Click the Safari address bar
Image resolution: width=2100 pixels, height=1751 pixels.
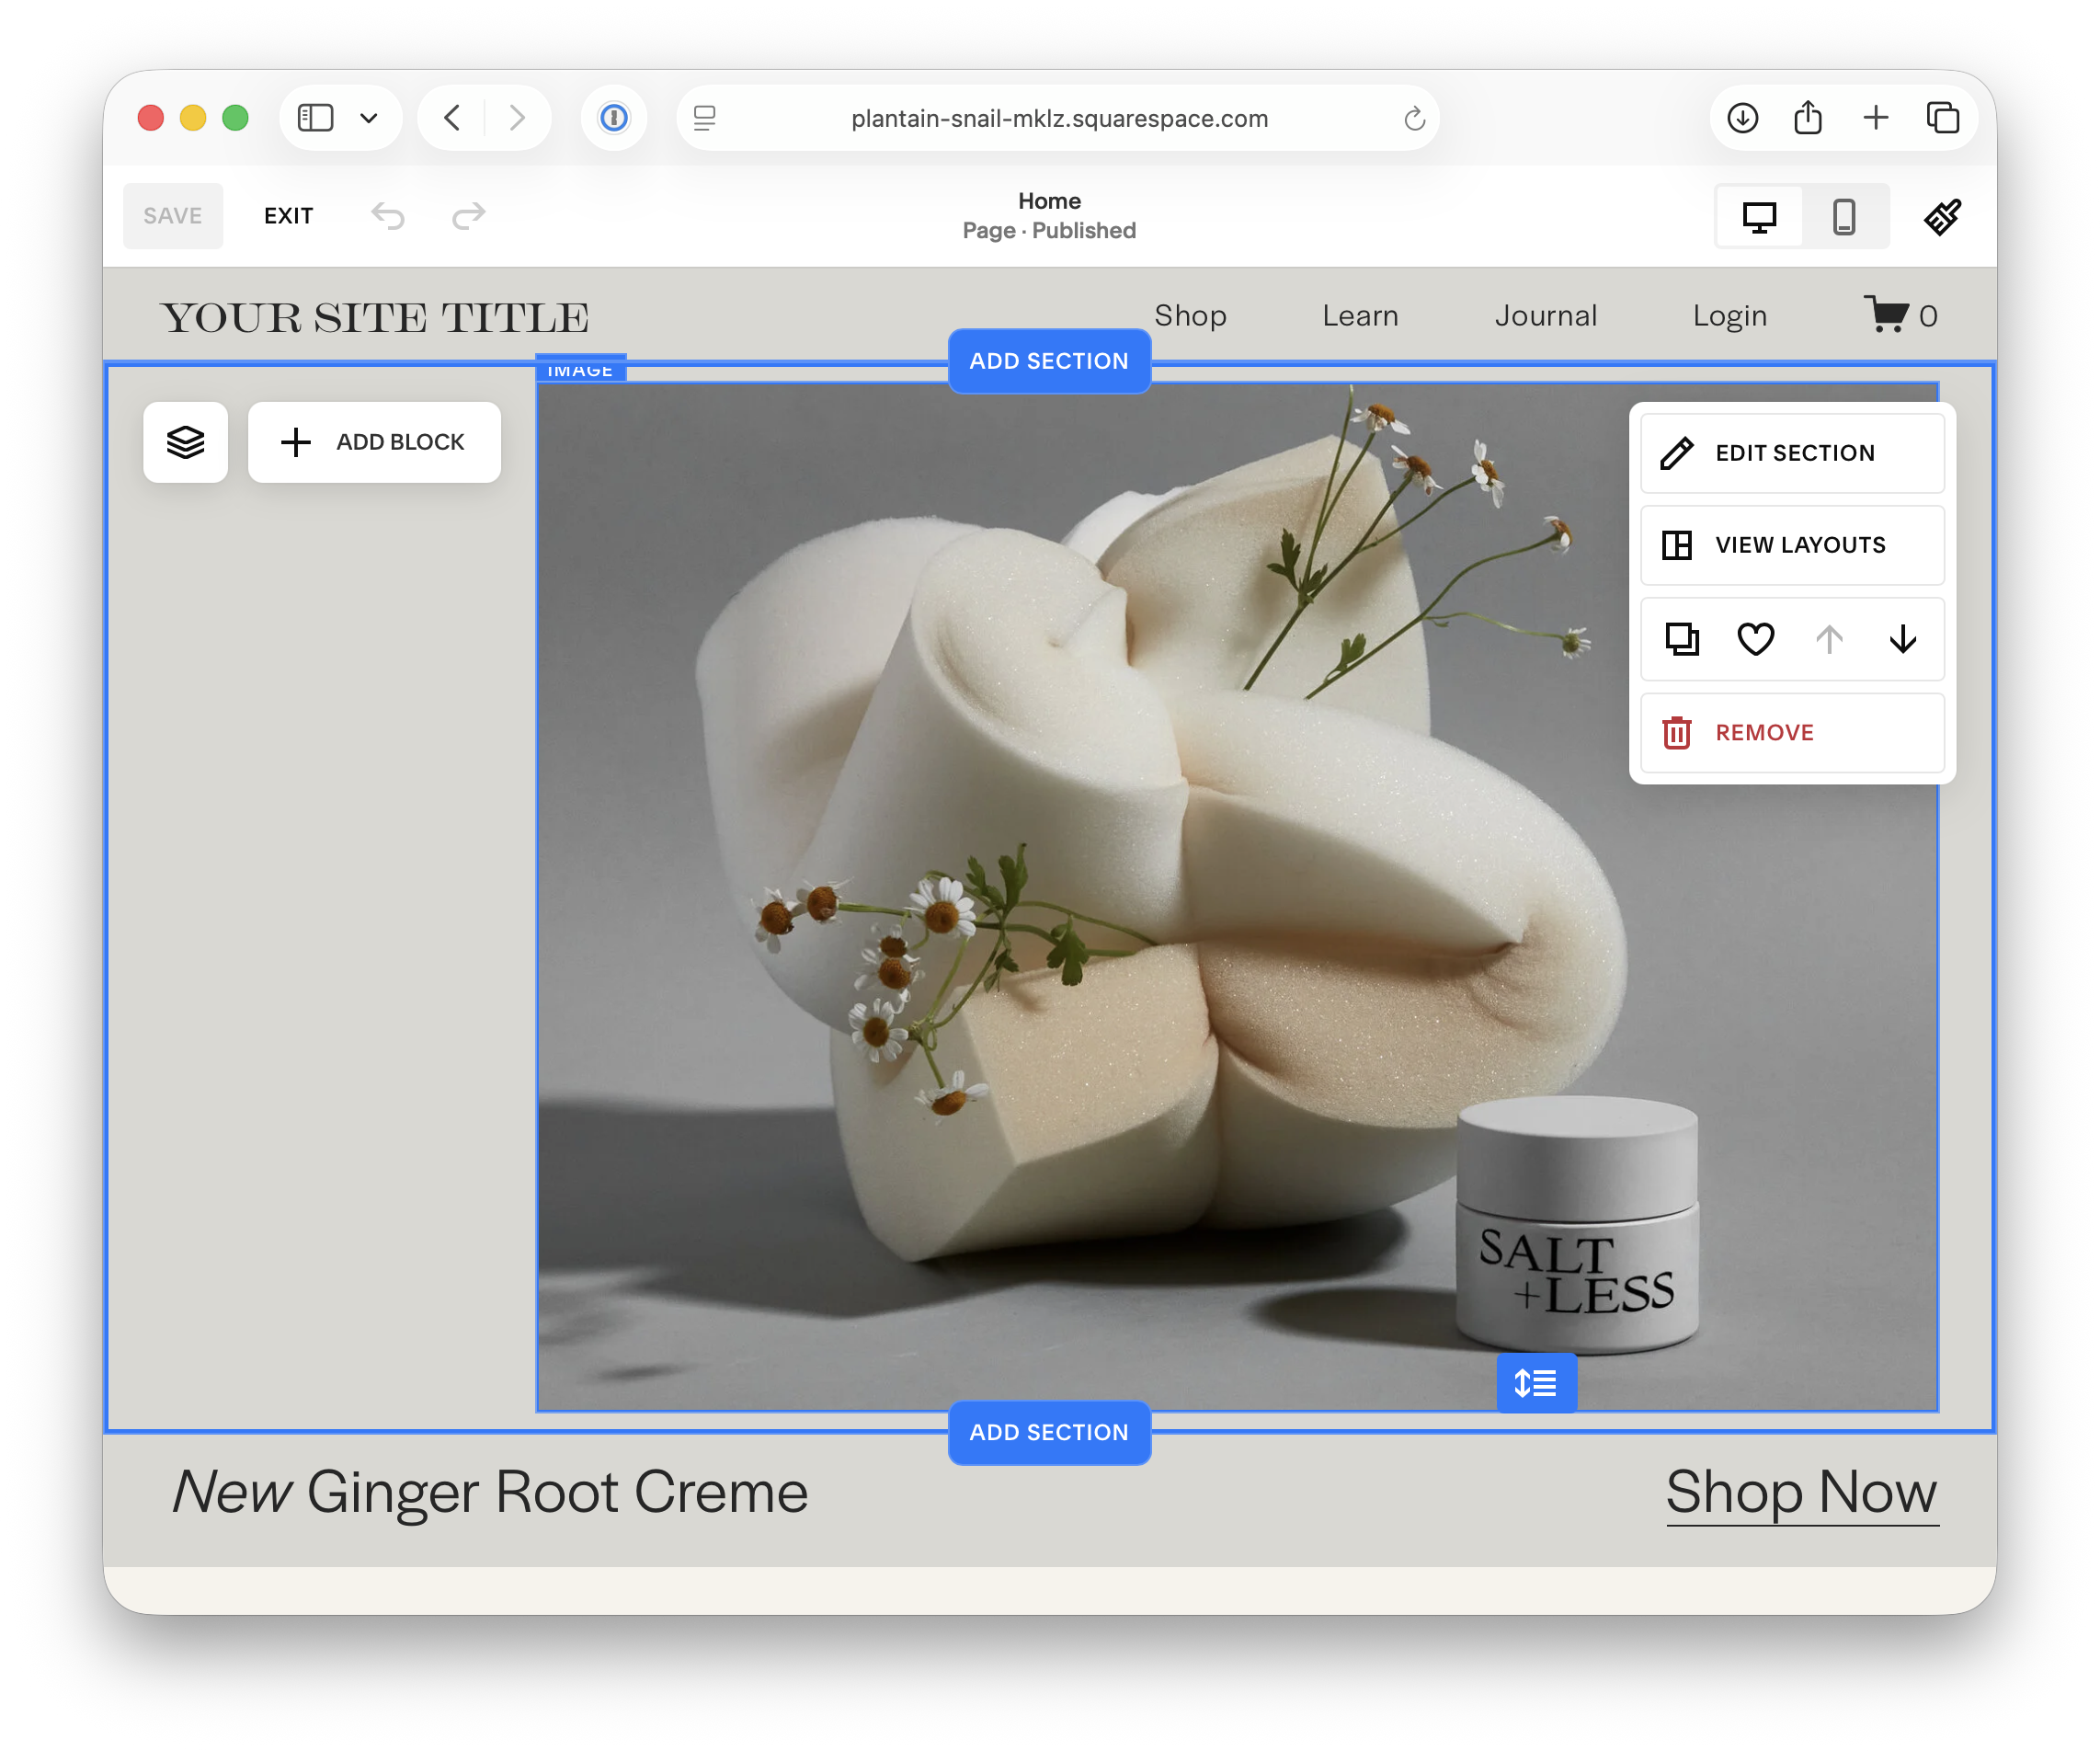pyautogui.click(x=1058, y=118)
